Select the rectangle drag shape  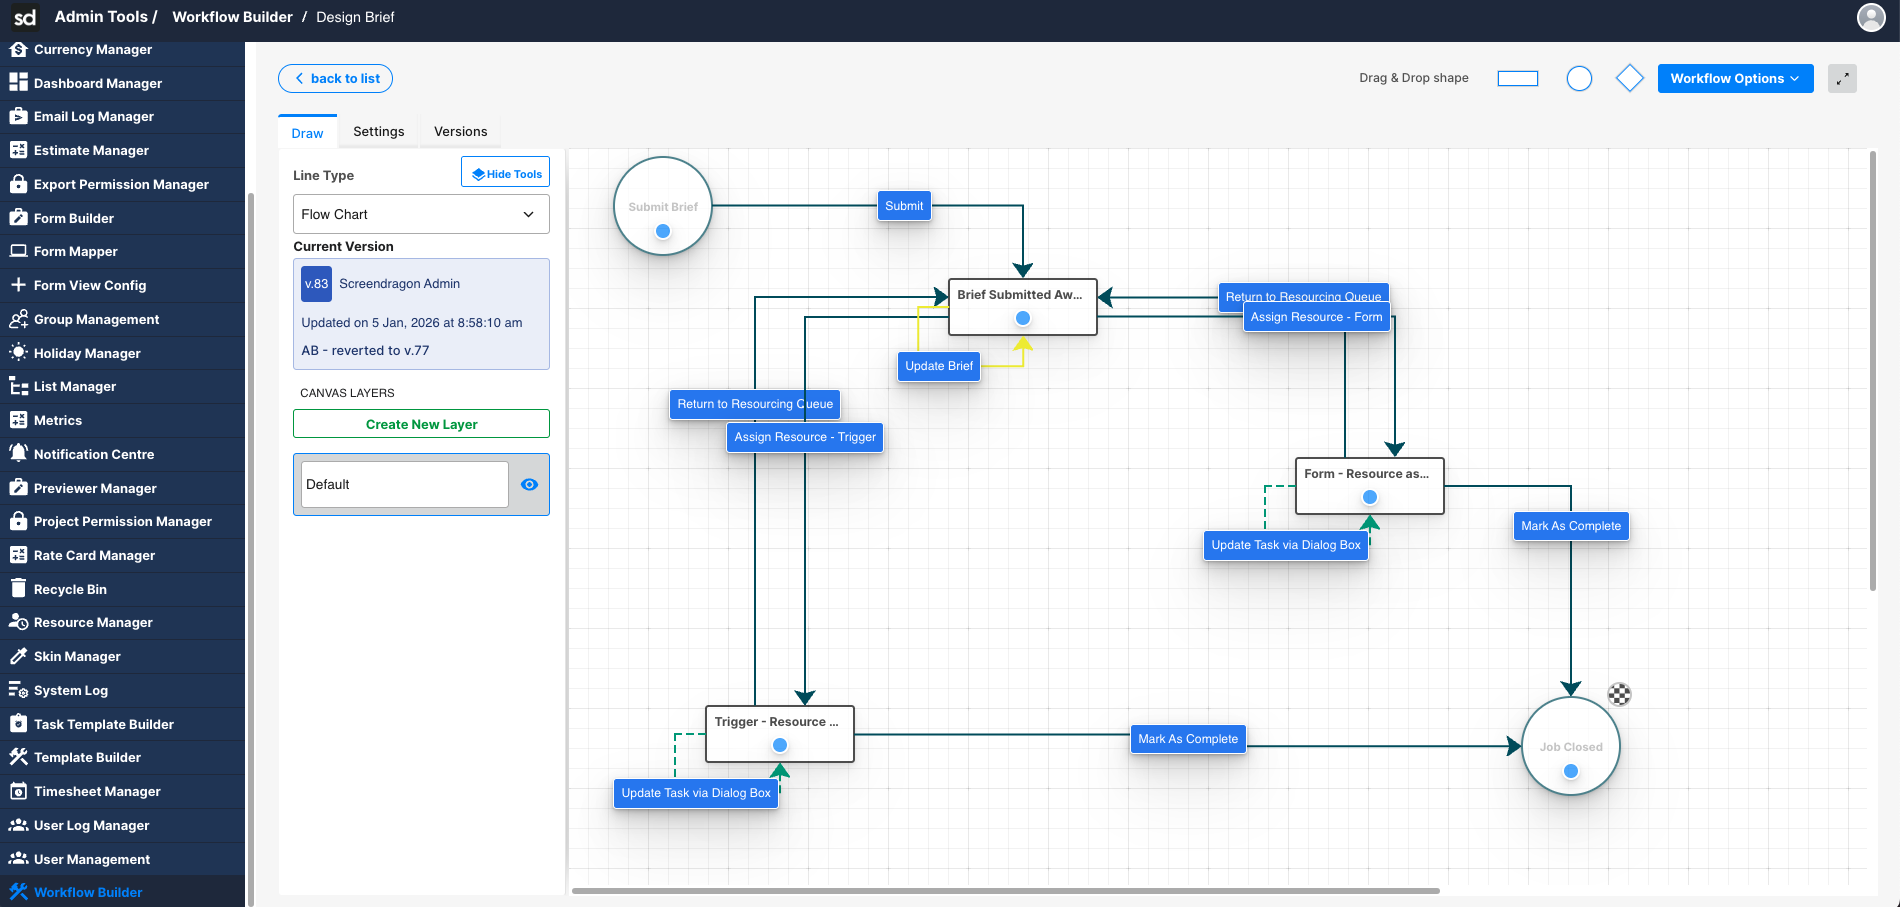tap(1517, 78)
